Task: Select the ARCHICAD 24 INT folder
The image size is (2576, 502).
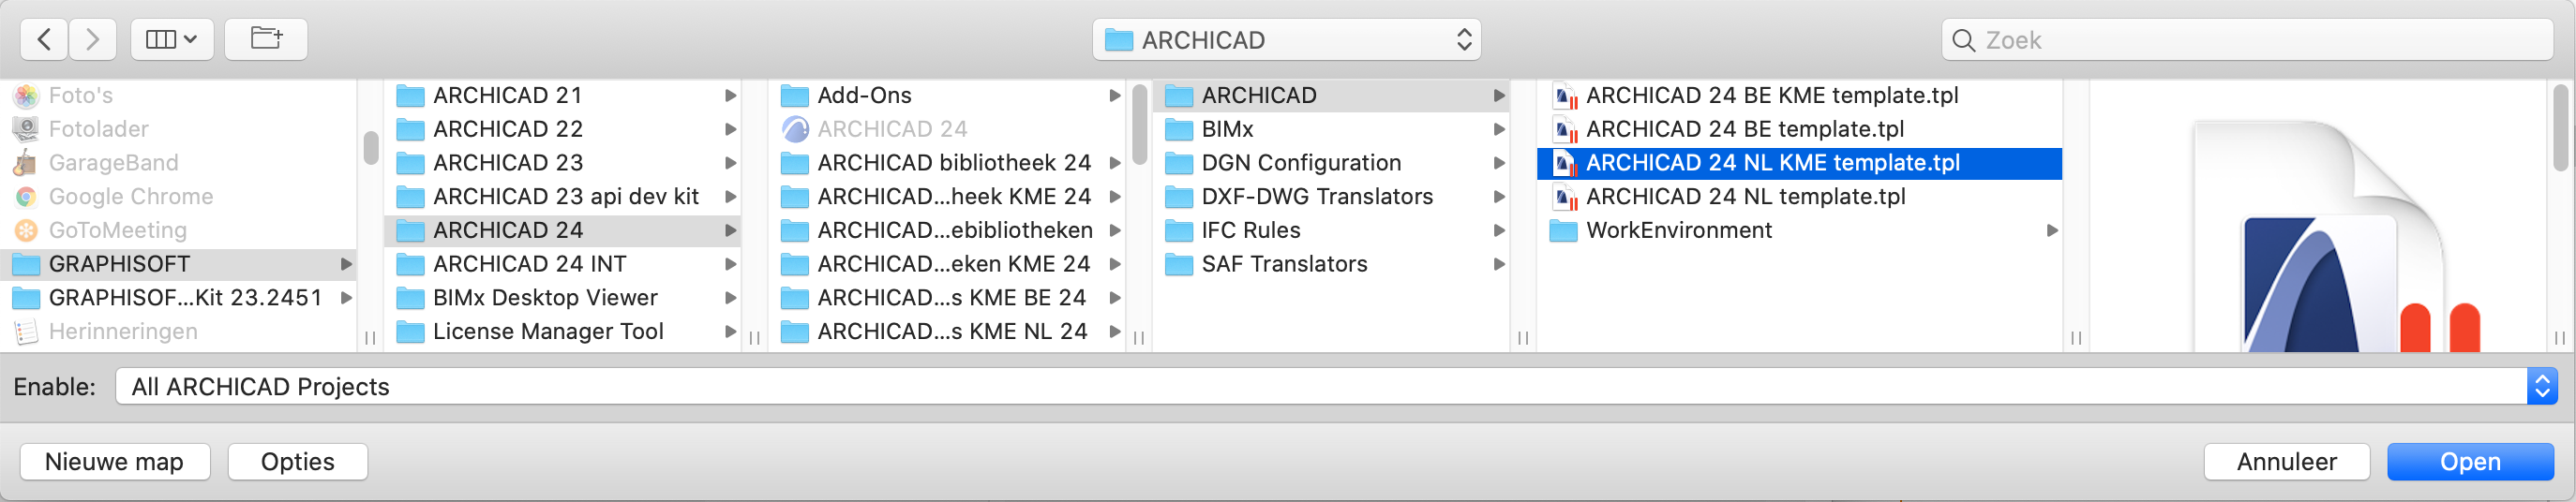Action: pyautogui.click(x=562, y=265)
